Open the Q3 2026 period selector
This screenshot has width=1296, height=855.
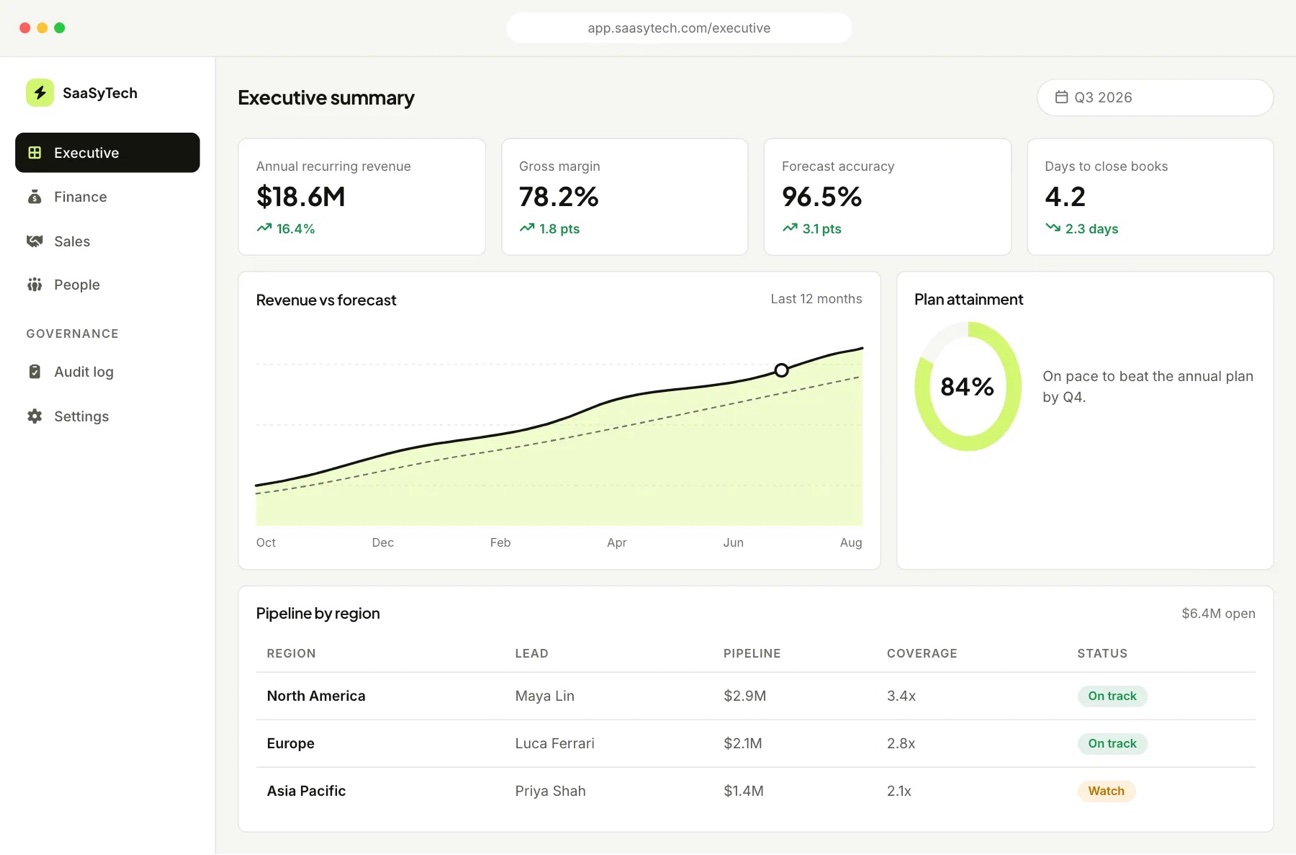tap(1155, 97)
